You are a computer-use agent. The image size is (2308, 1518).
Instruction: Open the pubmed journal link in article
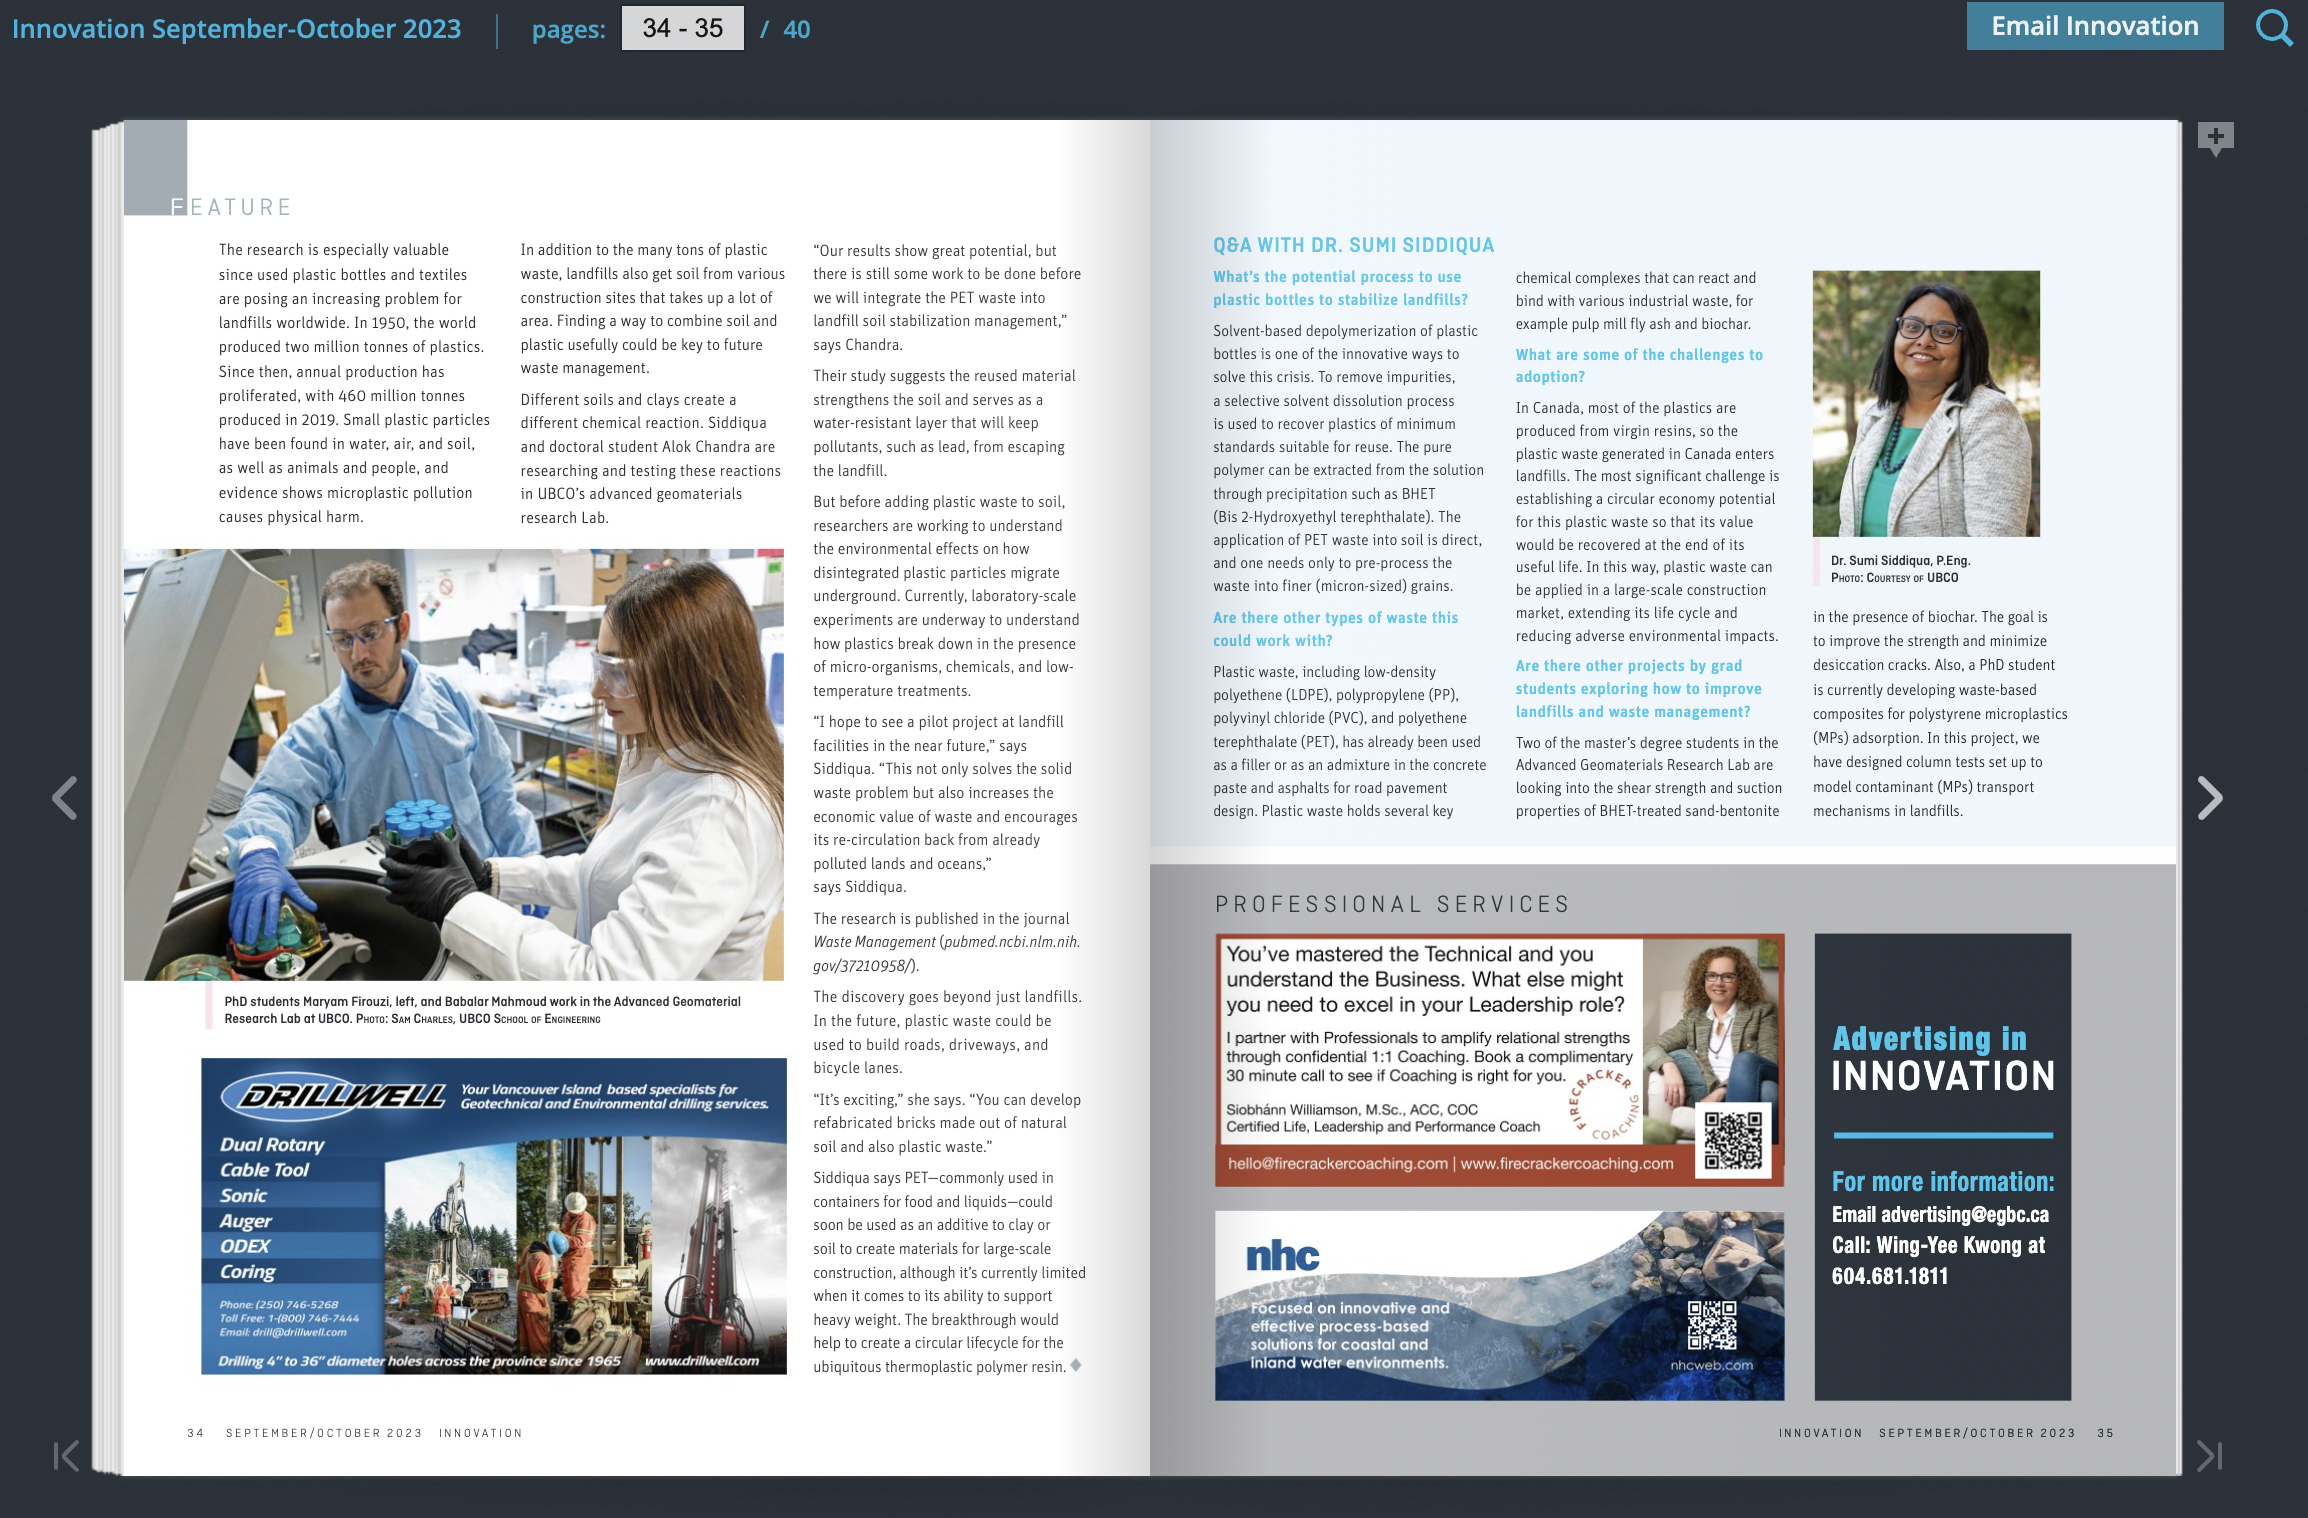pyautogui.click(x=1010, y=942)
